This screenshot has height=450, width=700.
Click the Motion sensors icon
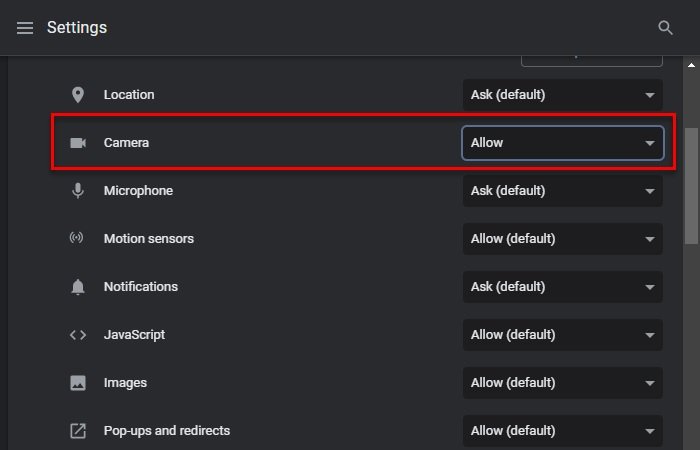[78, 239]
